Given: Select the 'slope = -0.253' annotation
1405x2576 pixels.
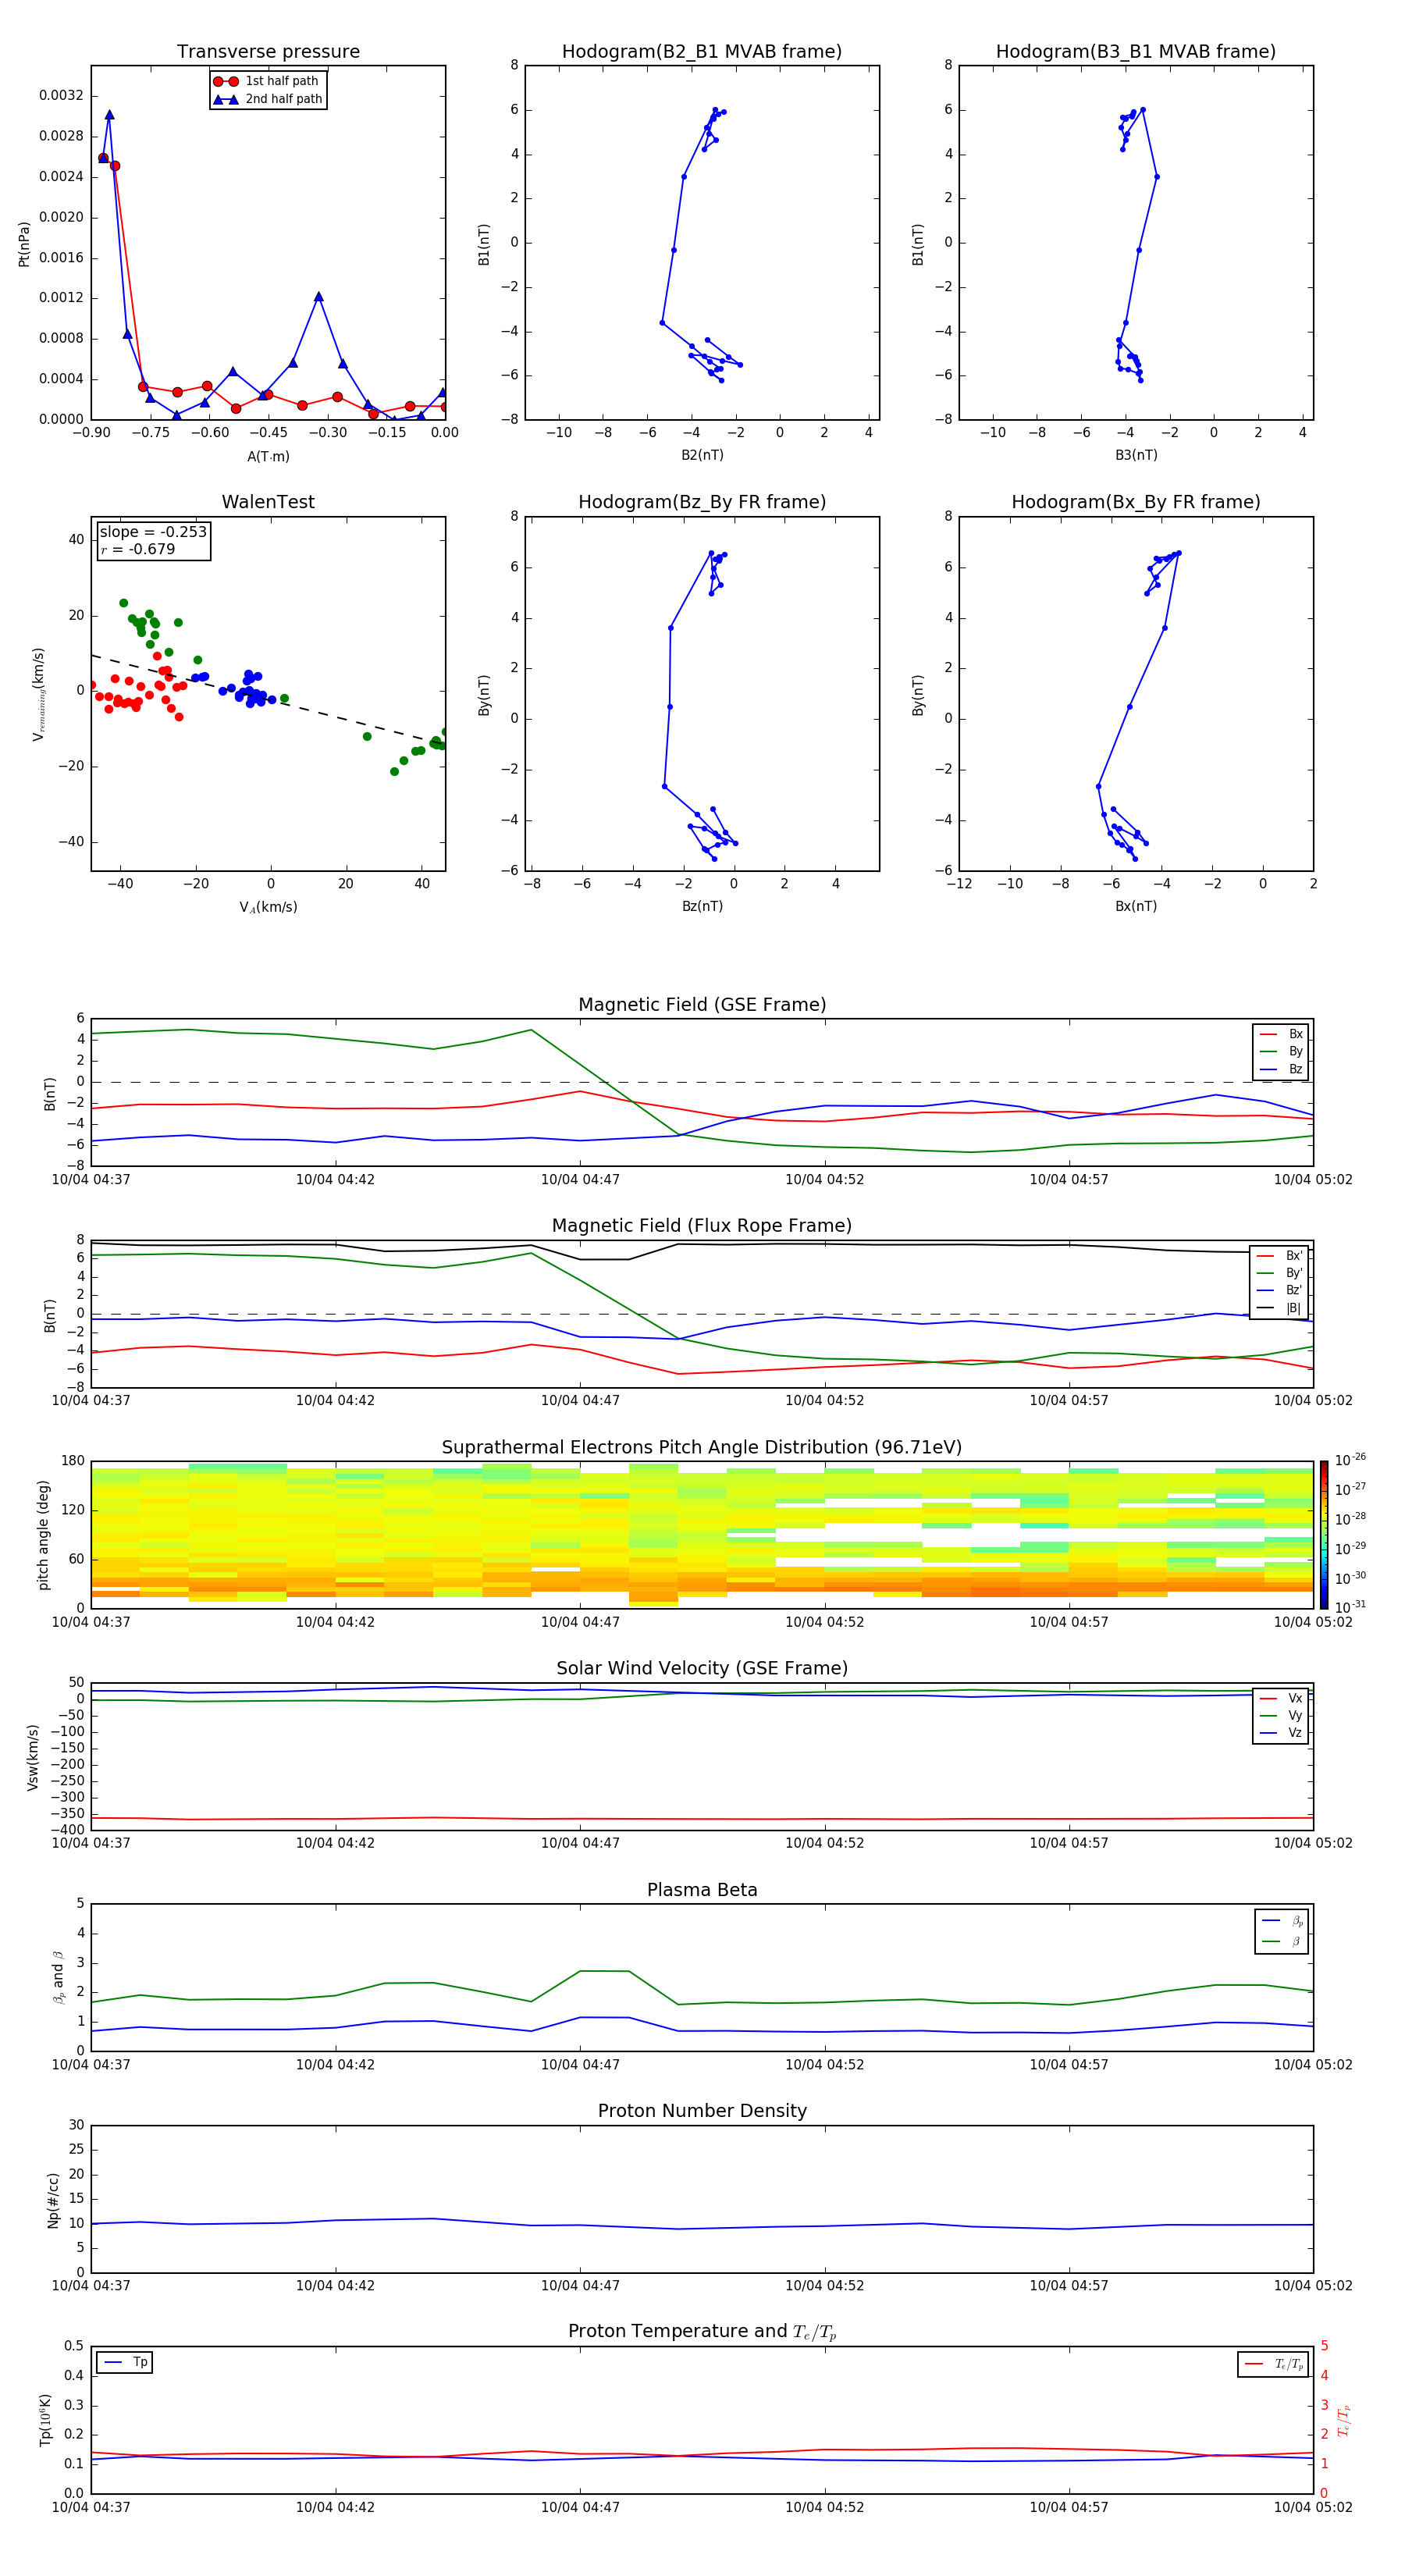Looking at the screenshot, I should (x=153, y=532).
